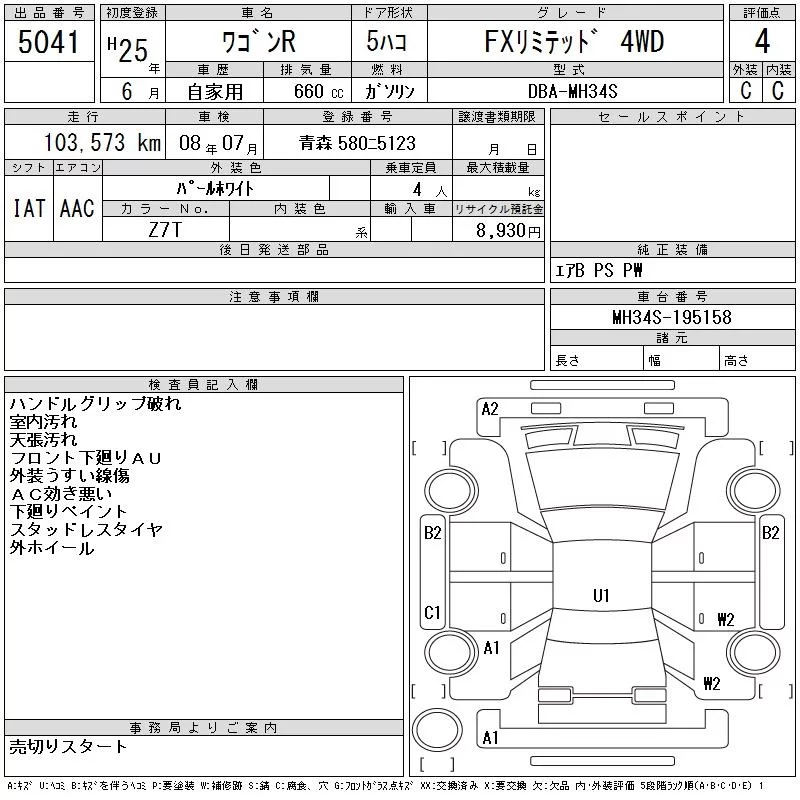Click the spare tire circle below the diagram
Image resolution: width=800 pixels, height=800 pixels.
point(435,729)
